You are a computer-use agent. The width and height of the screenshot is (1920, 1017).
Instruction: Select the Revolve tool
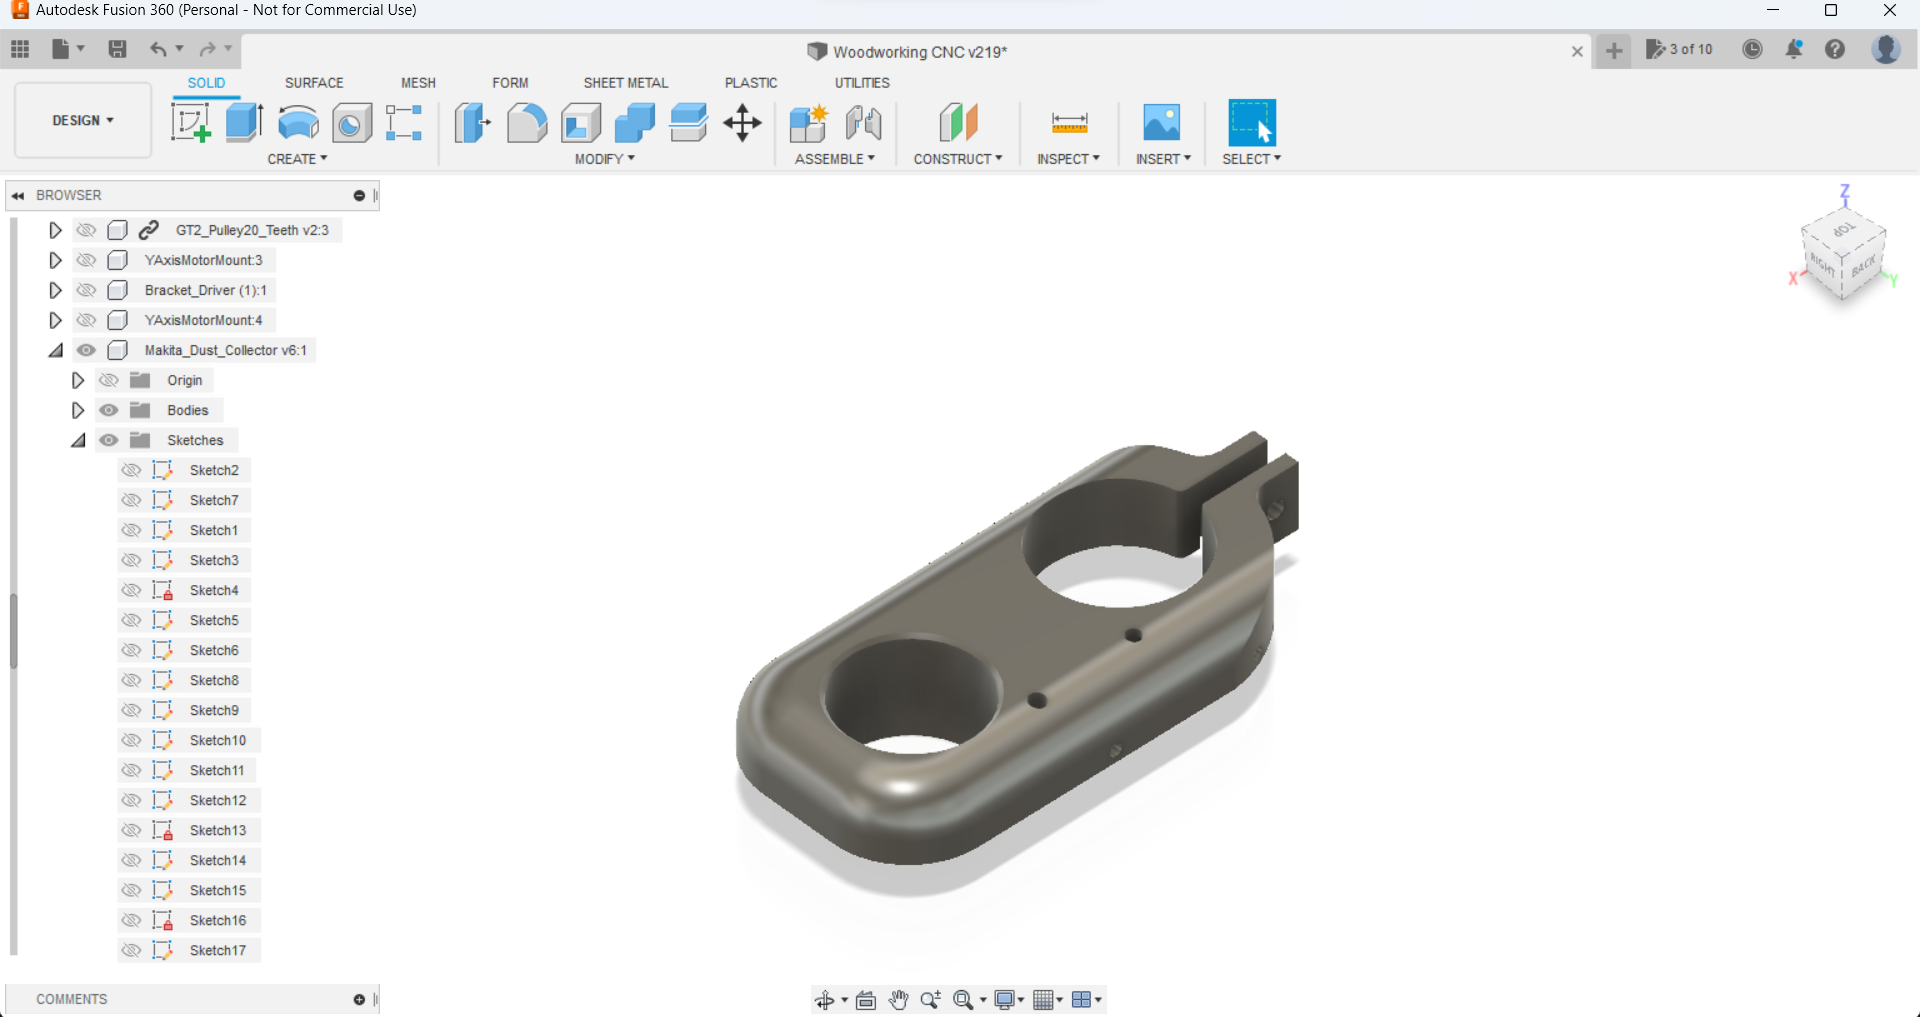coord(298,123)
